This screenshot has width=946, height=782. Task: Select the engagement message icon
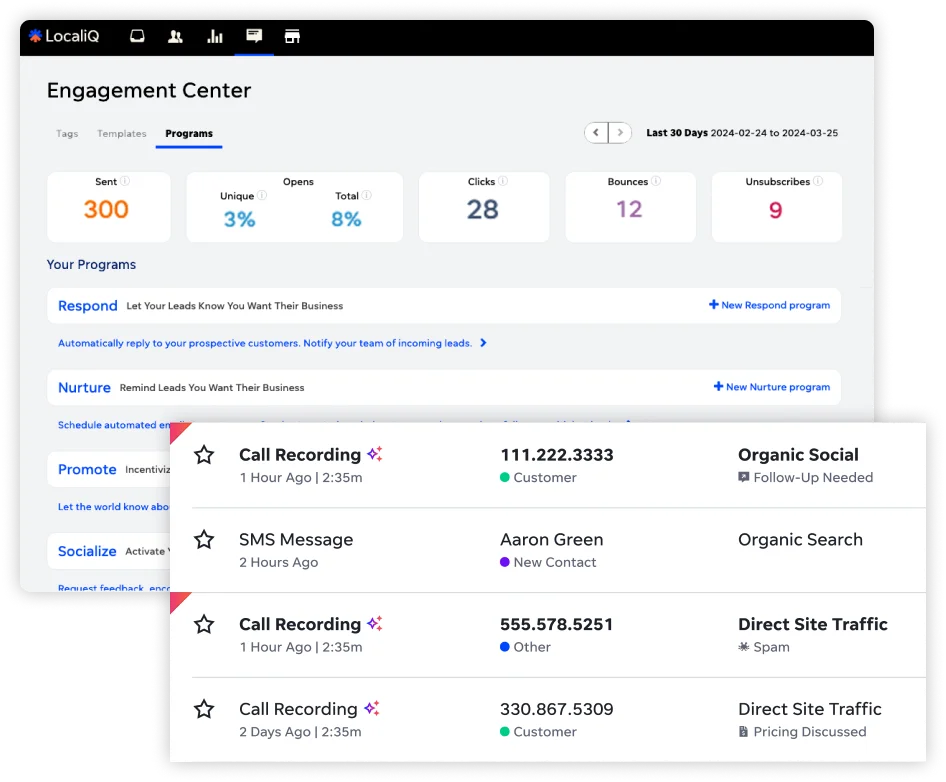[254, 36]
